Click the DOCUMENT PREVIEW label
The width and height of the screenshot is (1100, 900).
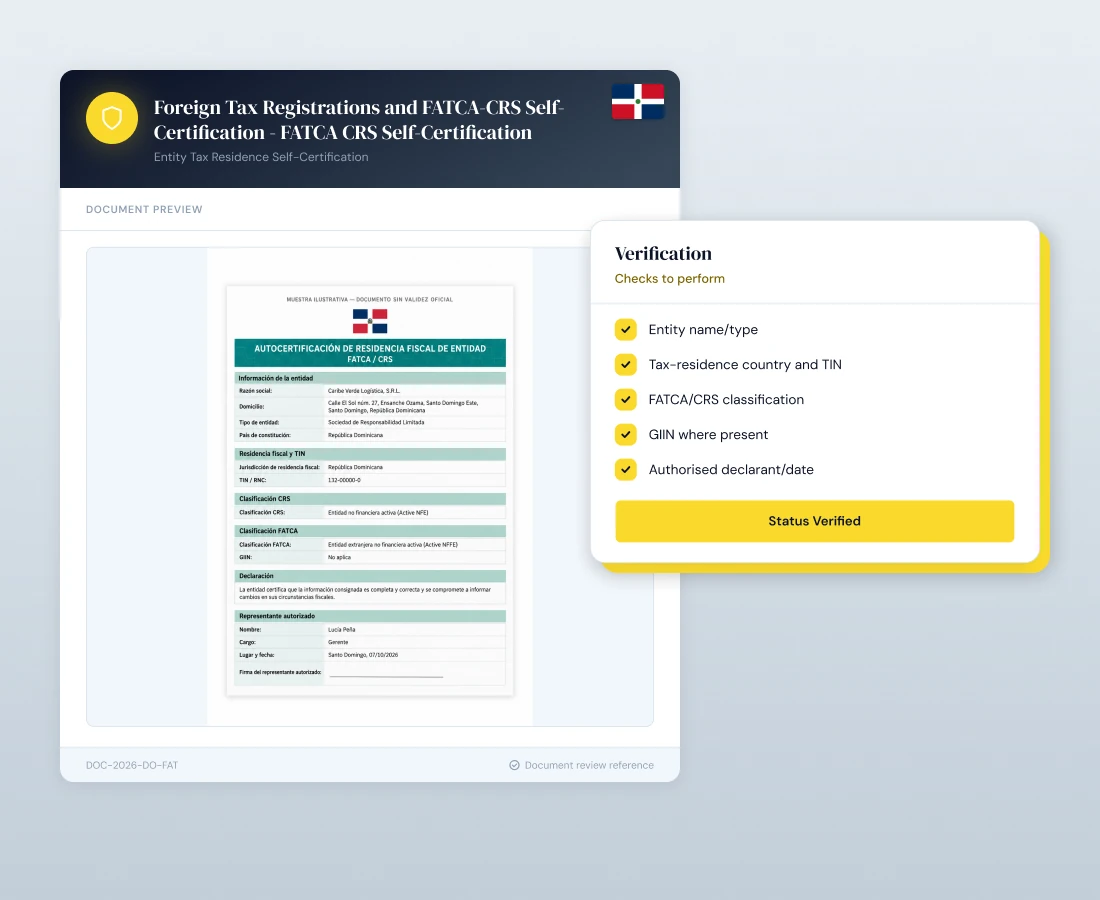tap(144, 210)
